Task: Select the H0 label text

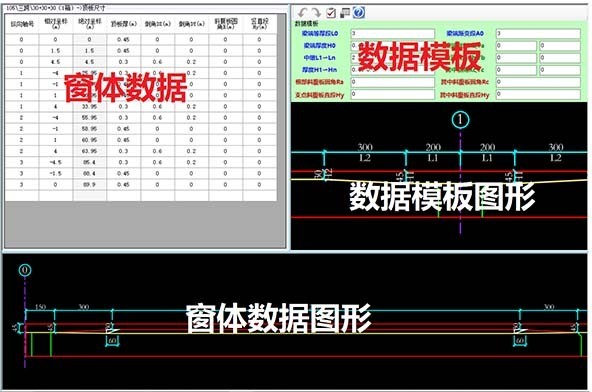Action: click(x=319, y=46)
